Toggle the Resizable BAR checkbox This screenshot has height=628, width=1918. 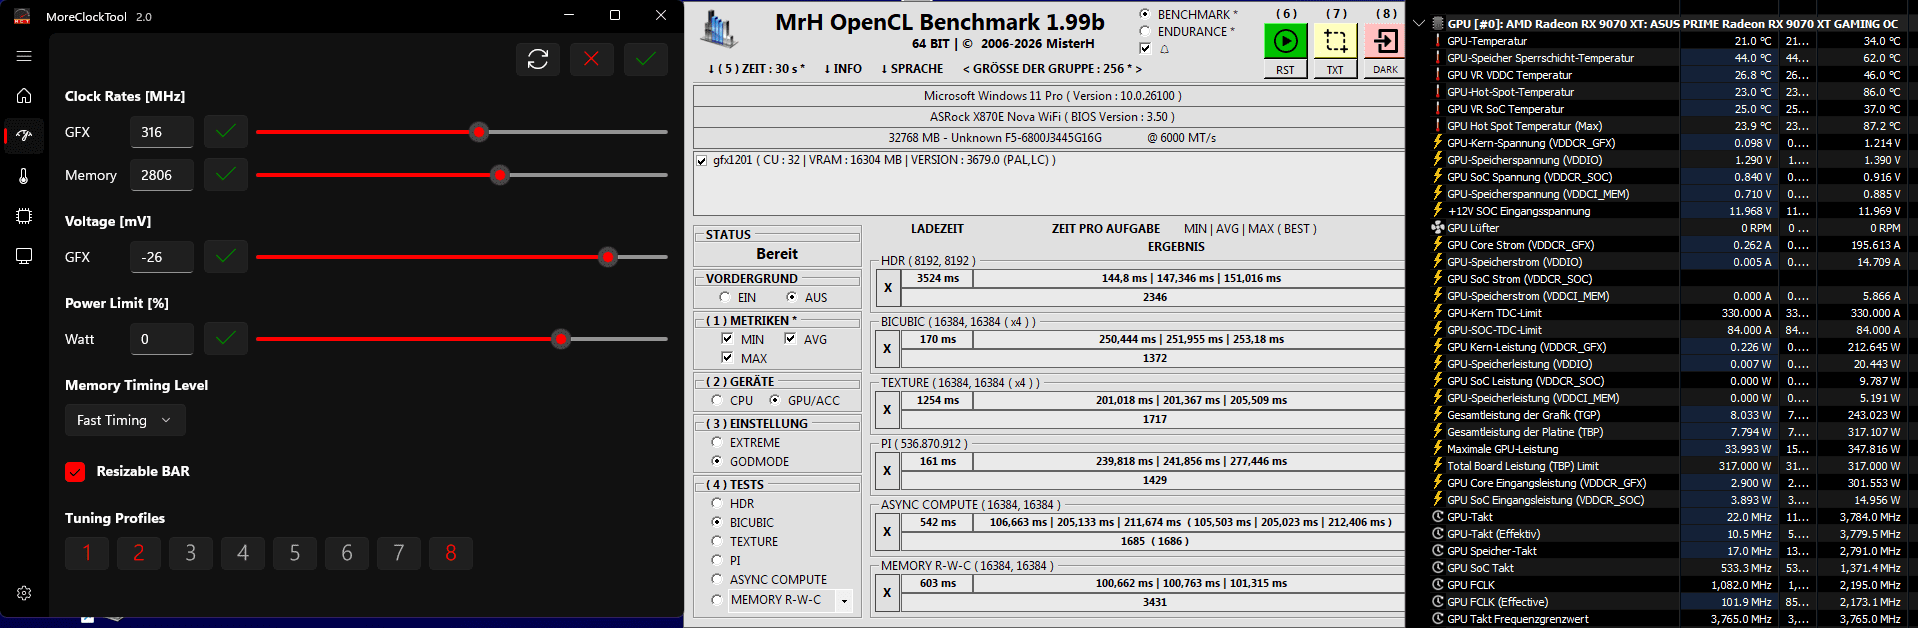pyautogui.click(x=75, y=472)
